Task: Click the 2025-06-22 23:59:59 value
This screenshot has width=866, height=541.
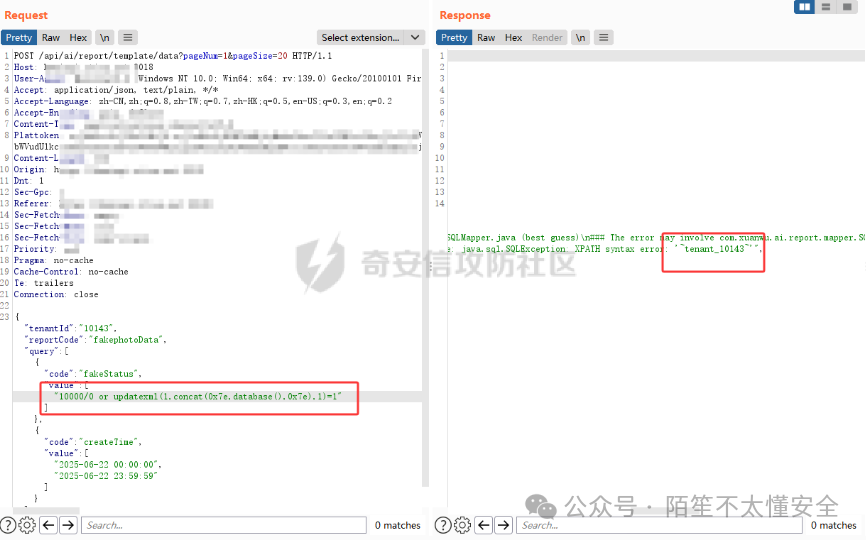Action: (105, 476)
